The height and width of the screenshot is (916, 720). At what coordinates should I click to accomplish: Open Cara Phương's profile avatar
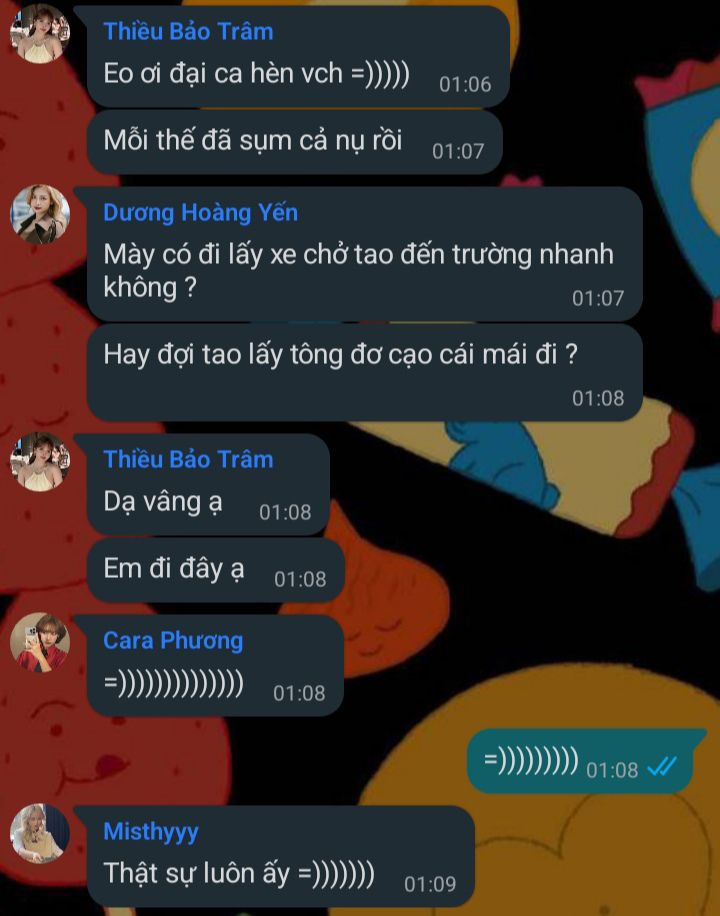coord(40,642)
